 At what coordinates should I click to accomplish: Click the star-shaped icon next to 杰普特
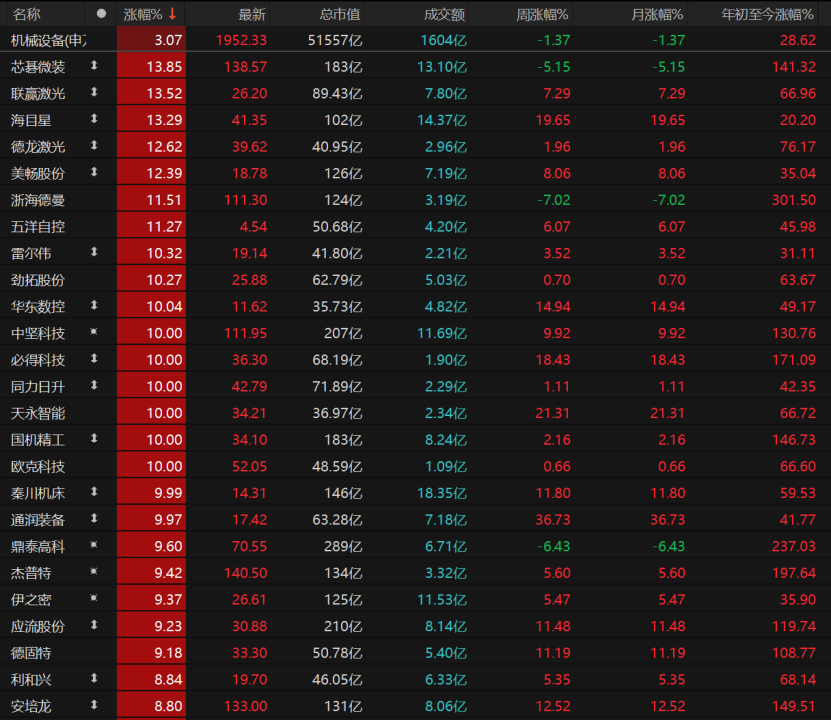coord(95,572)
